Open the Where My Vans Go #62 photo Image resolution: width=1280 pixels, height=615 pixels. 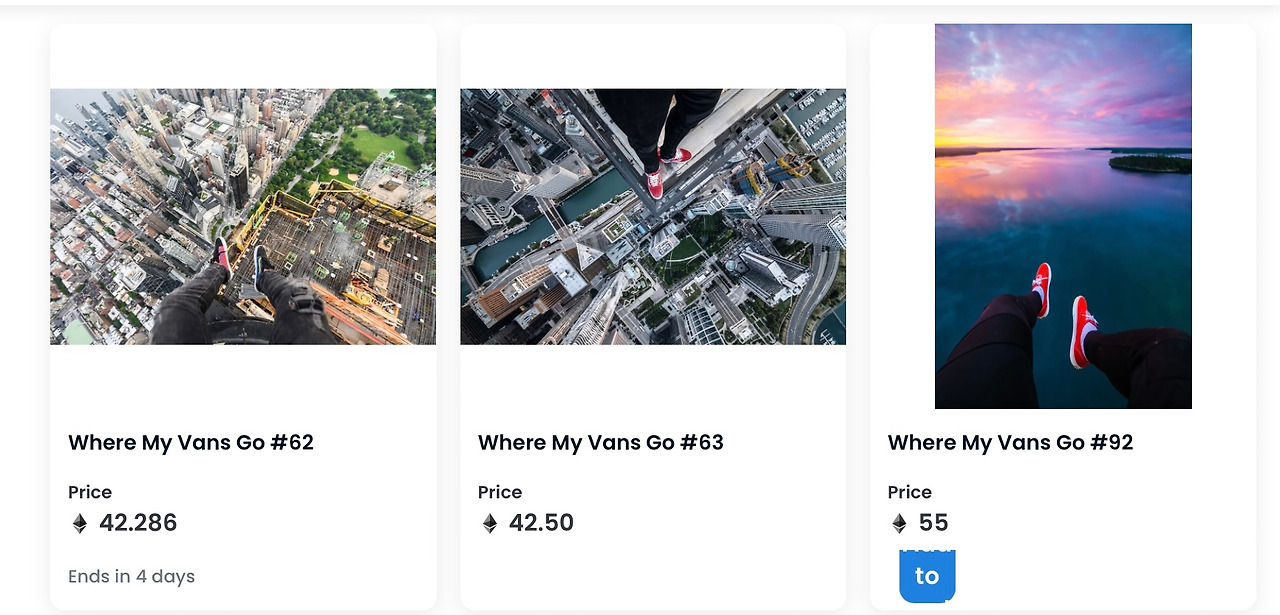pos(243,216)
